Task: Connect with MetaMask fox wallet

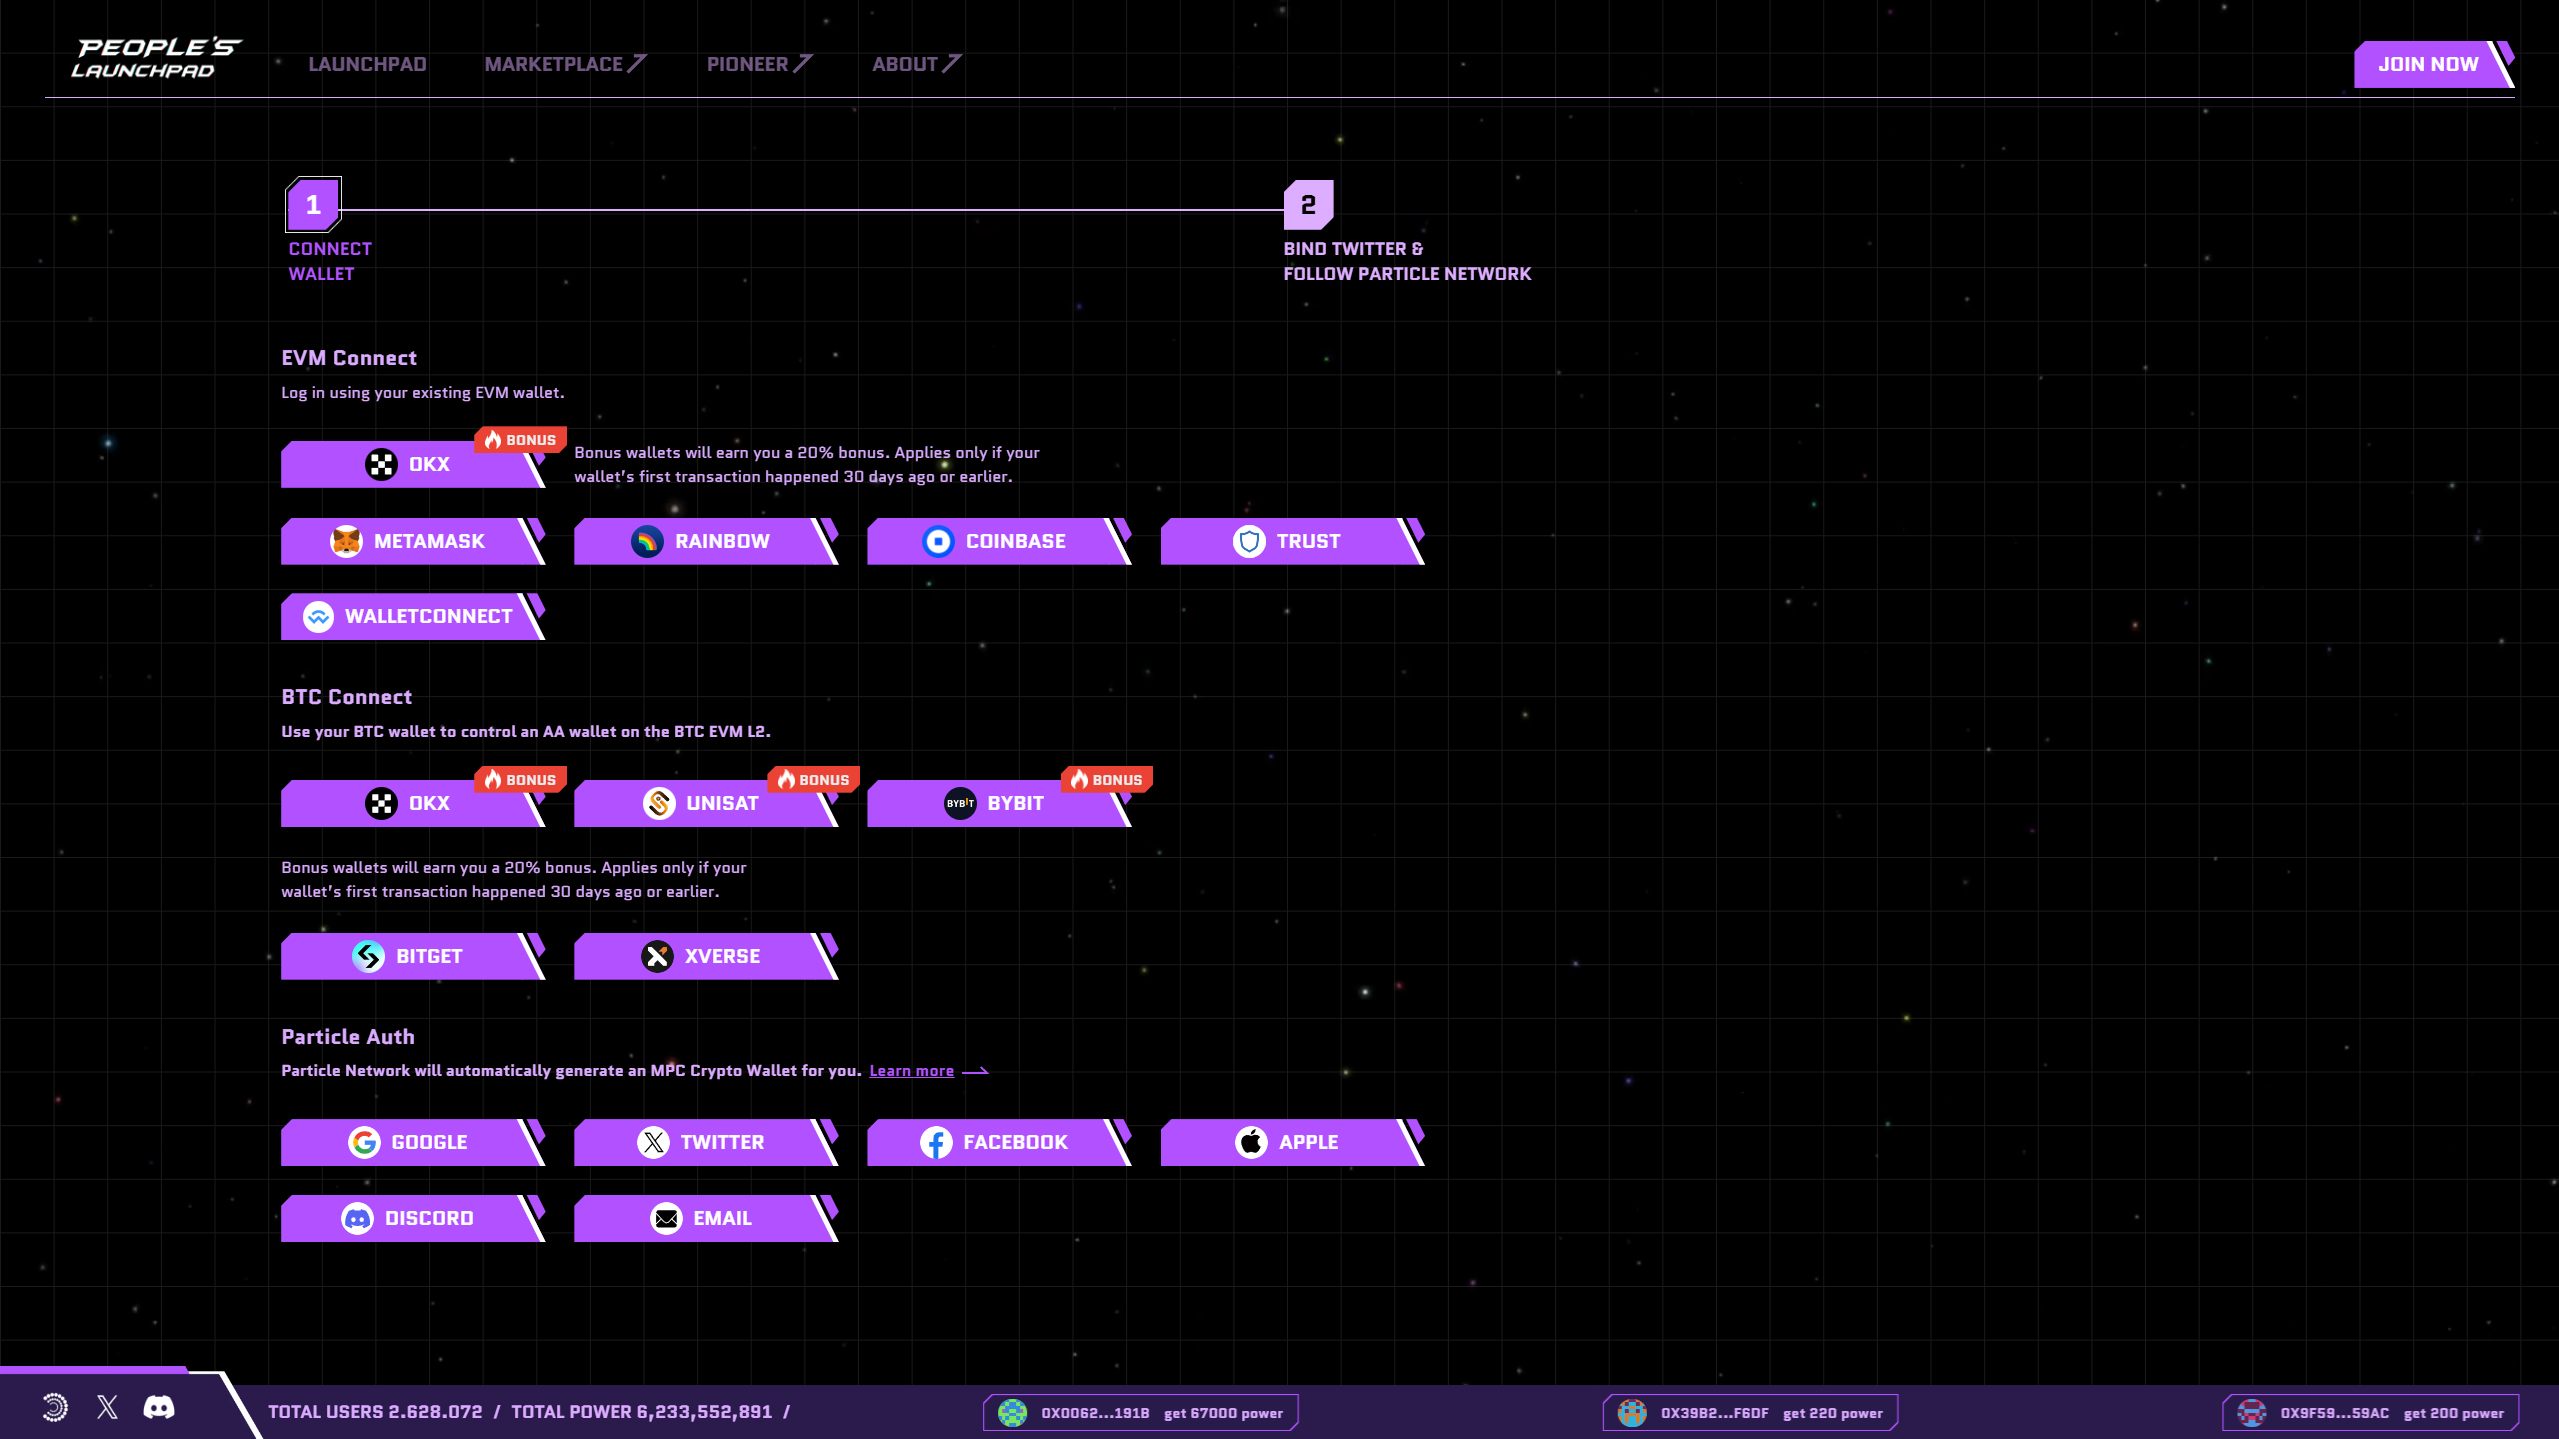Action: coord(410,541)
